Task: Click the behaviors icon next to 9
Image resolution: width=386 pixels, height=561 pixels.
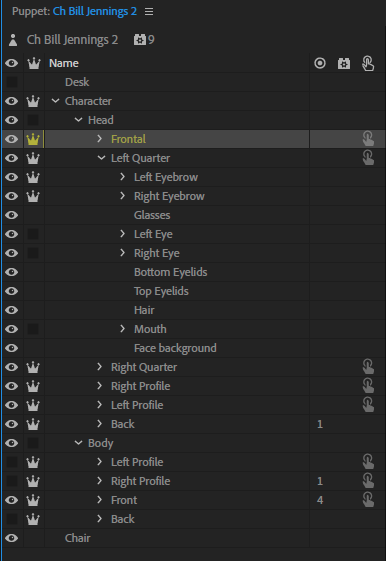Action: pyautogui.click(x=140, y=40)
